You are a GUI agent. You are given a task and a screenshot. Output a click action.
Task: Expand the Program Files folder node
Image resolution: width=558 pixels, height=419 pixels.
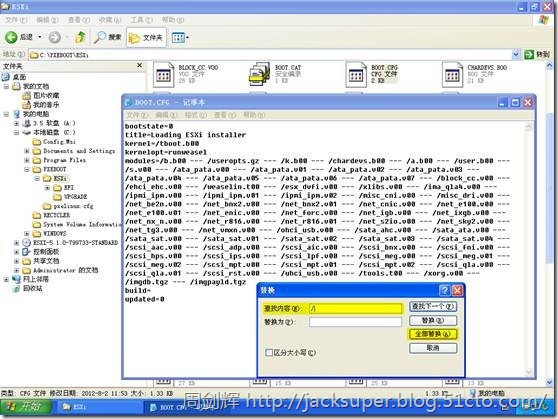[27, 160]
